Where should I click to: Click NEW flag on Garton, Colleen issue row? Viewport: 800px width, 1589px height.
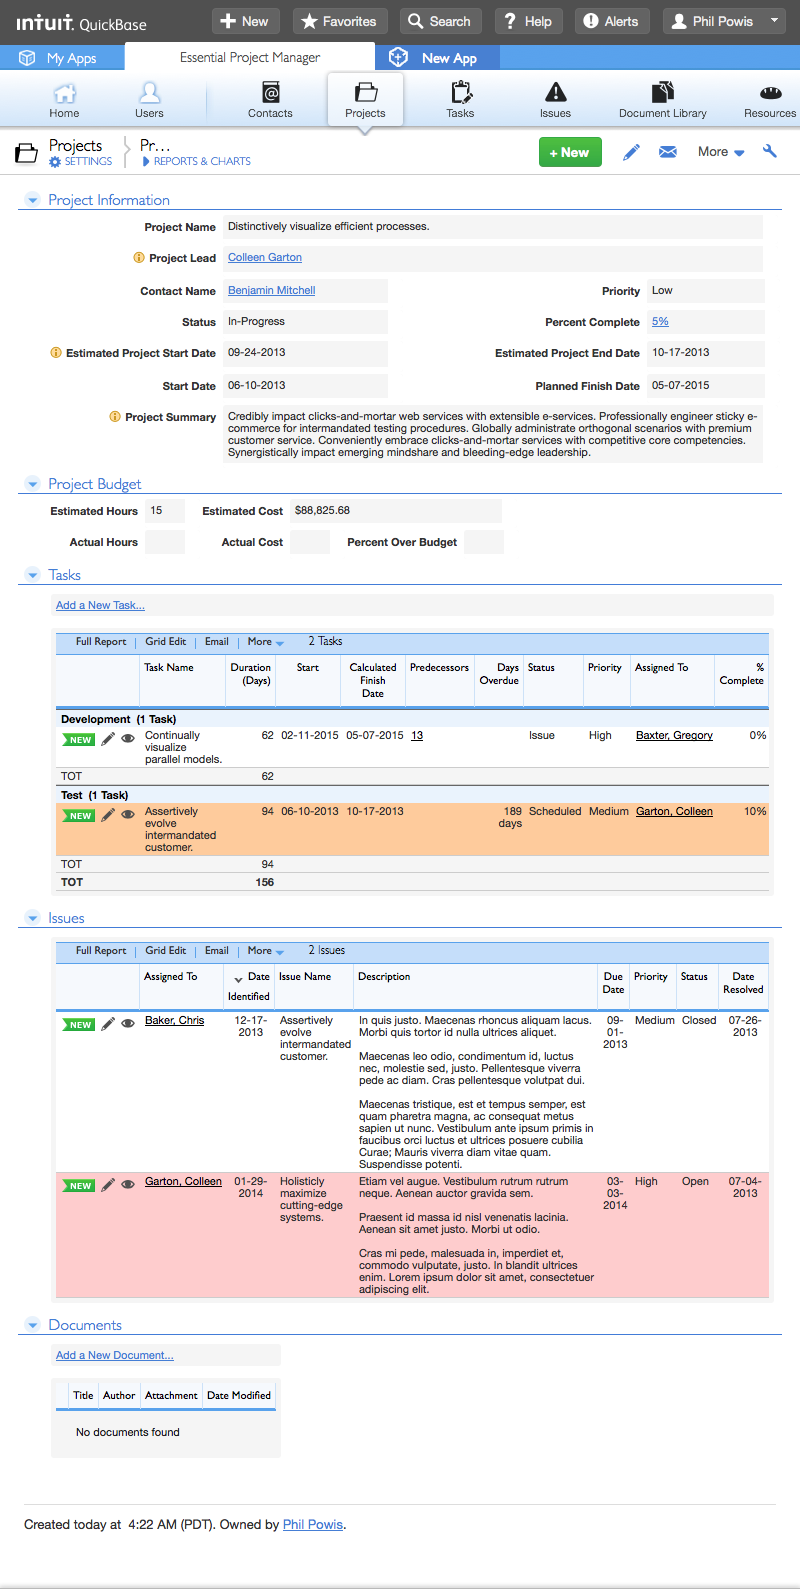click(78, 1186)
